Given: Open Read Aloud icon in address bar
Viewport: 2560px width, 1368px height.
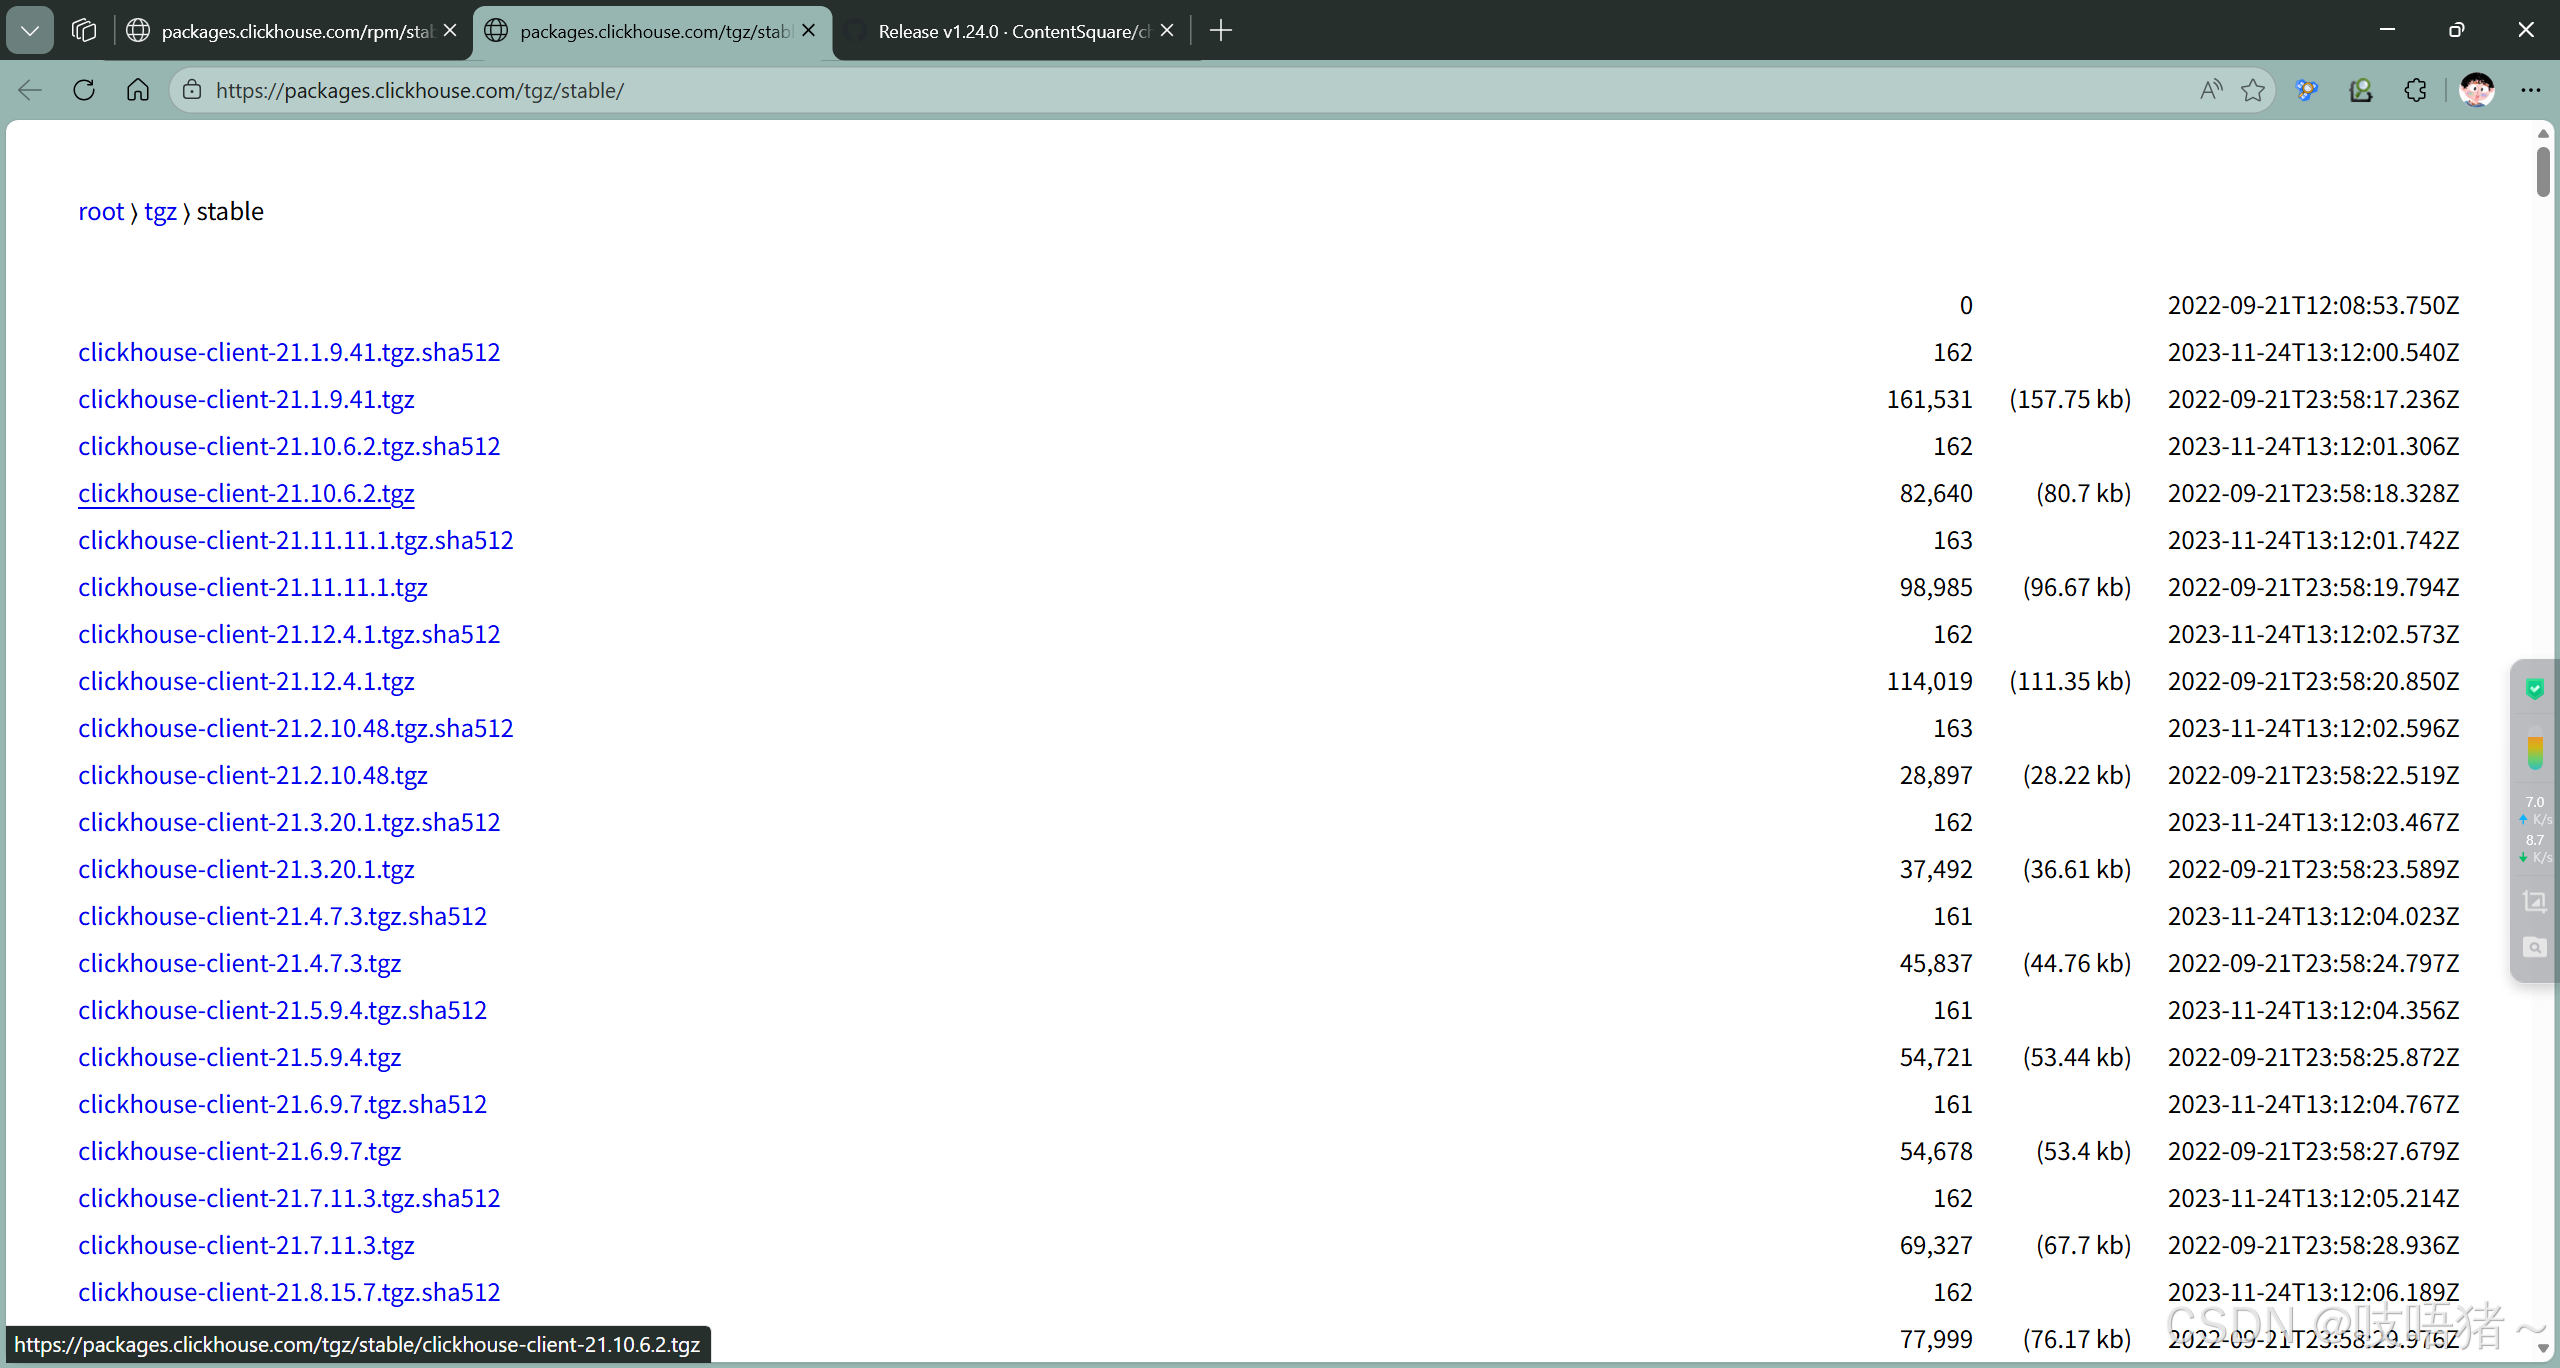Looking at the screenshot, I should tap(2211, 90).
